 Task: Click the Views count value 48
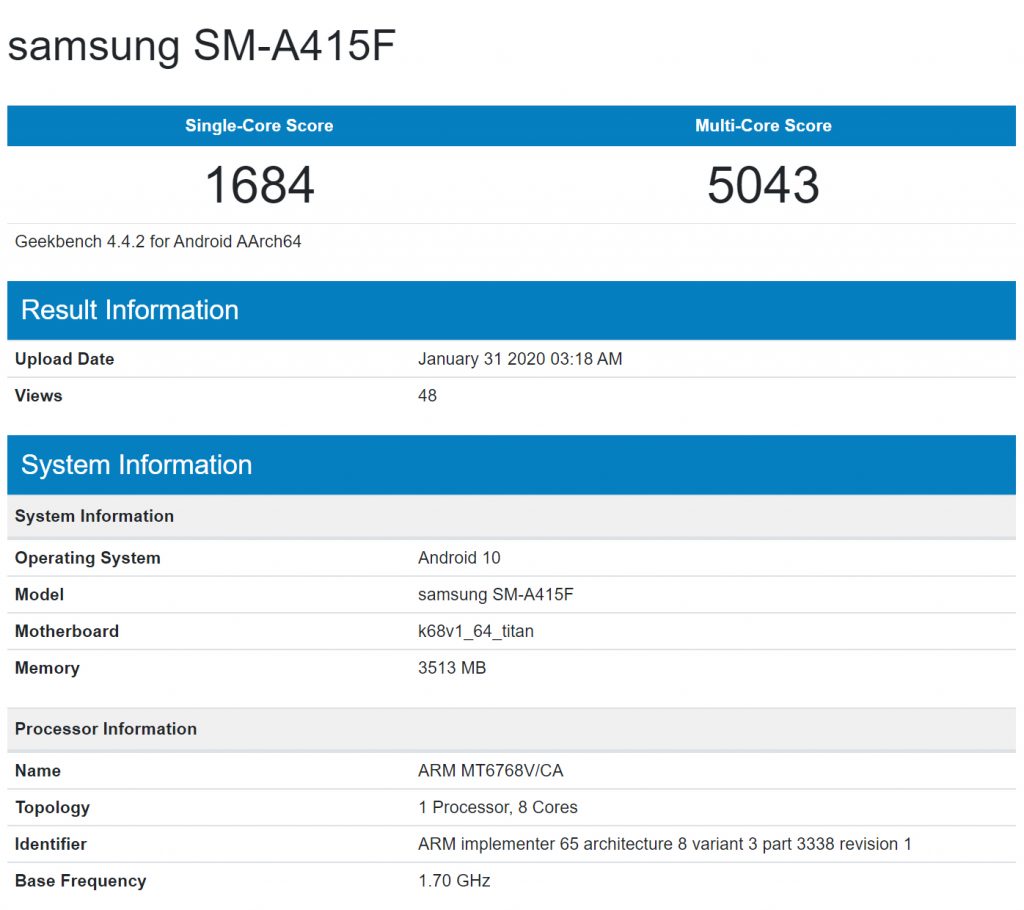[x=427, y=396]
